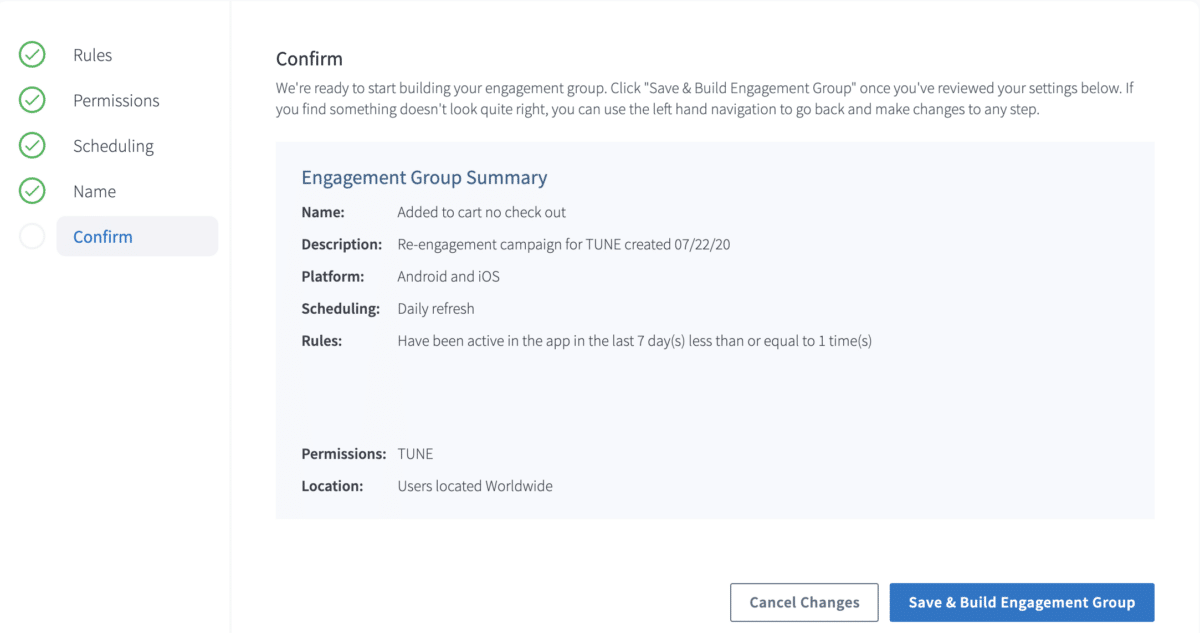This screenshot has width=1200, height=633.
Task: Click Save & Build Engagement Group
Action: pyautogui.click(x=1021, y=602)
